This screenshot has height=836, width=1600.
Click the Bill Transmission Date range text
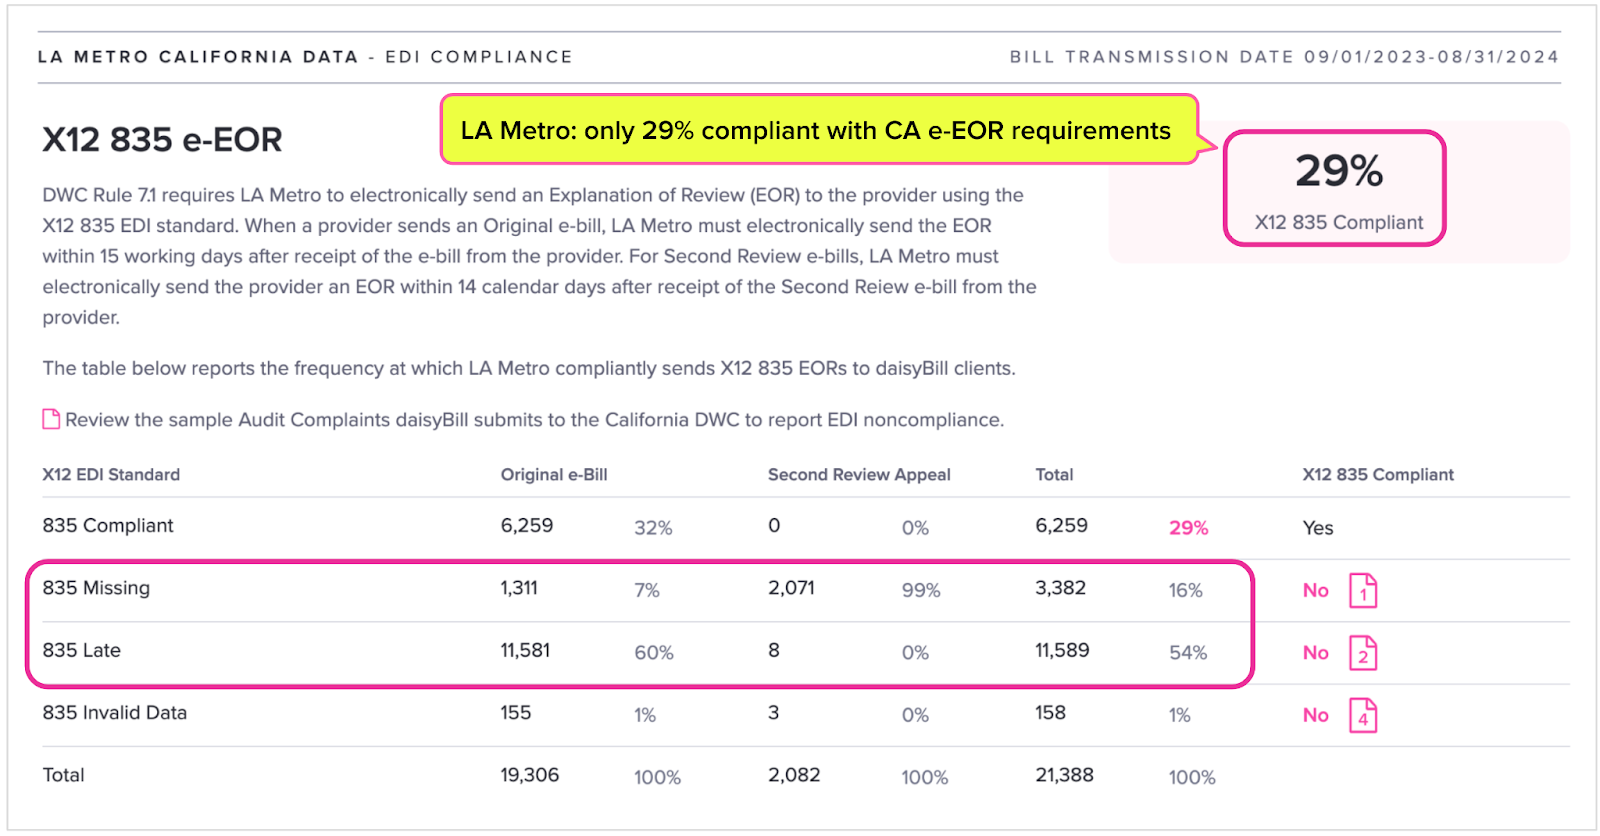[1284, 57]
